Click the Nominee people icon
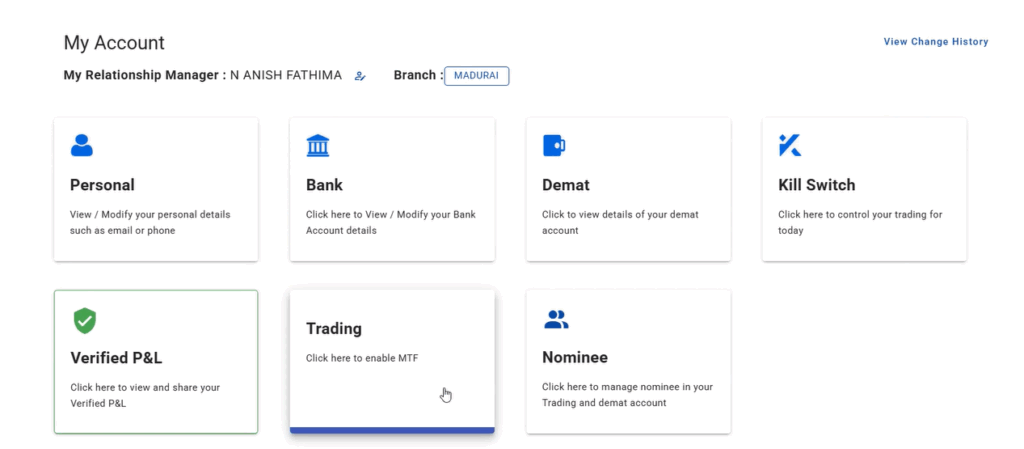The image size is (1024, 449). (556, 319)
